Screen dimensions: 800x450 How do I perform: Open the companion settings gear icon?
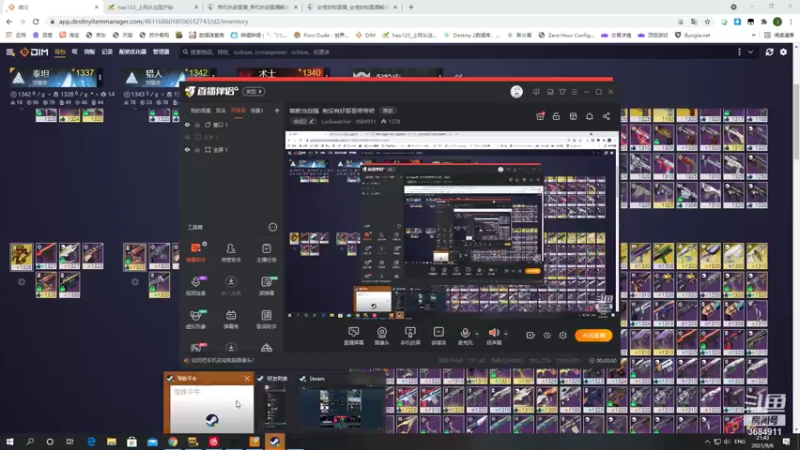pyautogui.click(x=563, y=335)
